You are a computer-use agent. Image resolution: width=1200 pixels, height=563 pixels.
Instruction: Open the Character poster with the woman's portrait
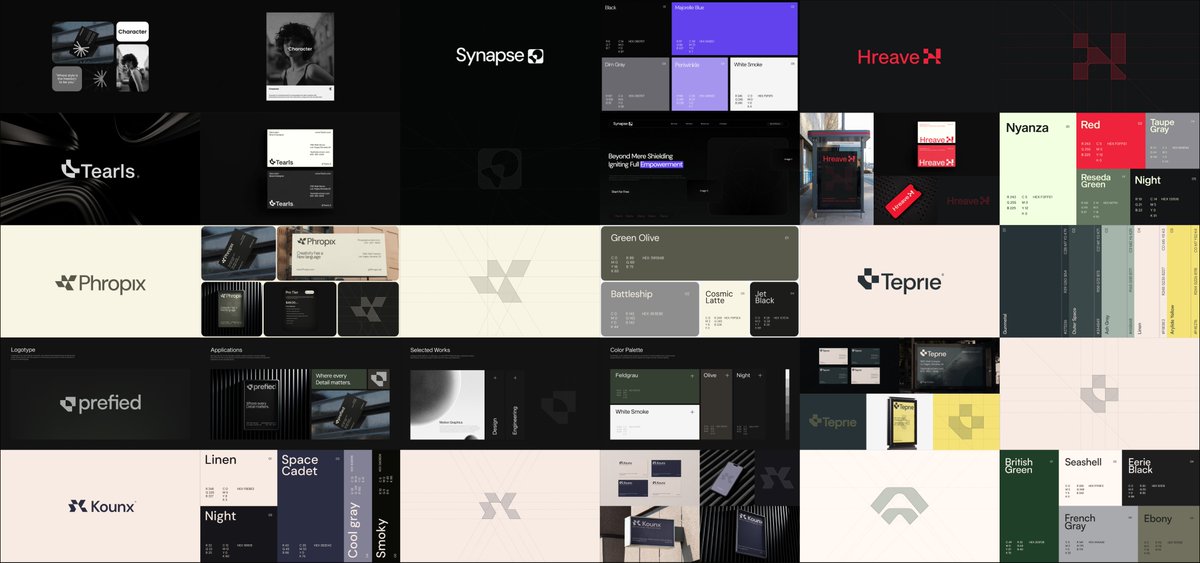(x=300, y=56)
